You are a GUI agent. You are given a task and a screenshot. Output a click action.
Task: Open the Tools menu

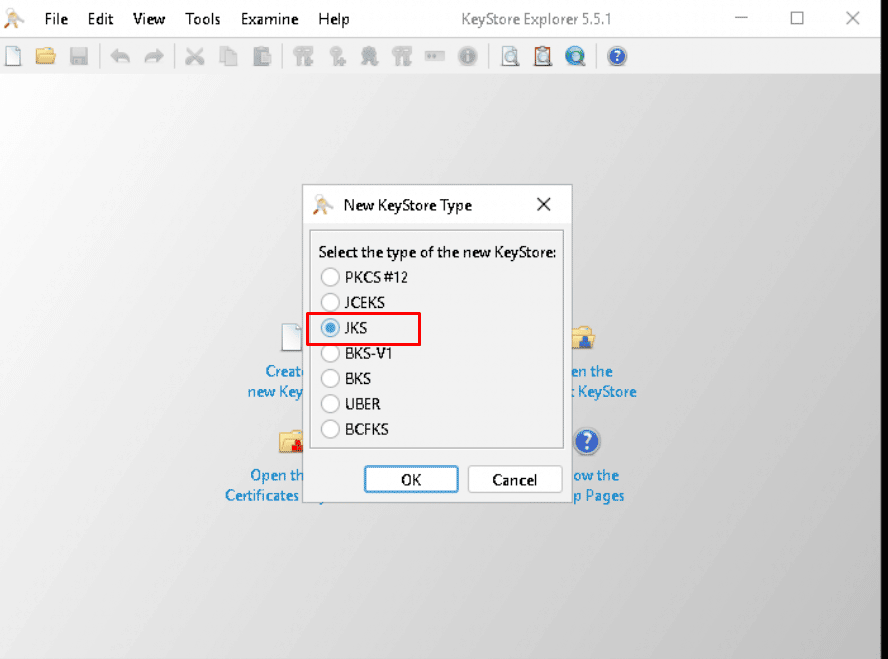pos(203,19)
